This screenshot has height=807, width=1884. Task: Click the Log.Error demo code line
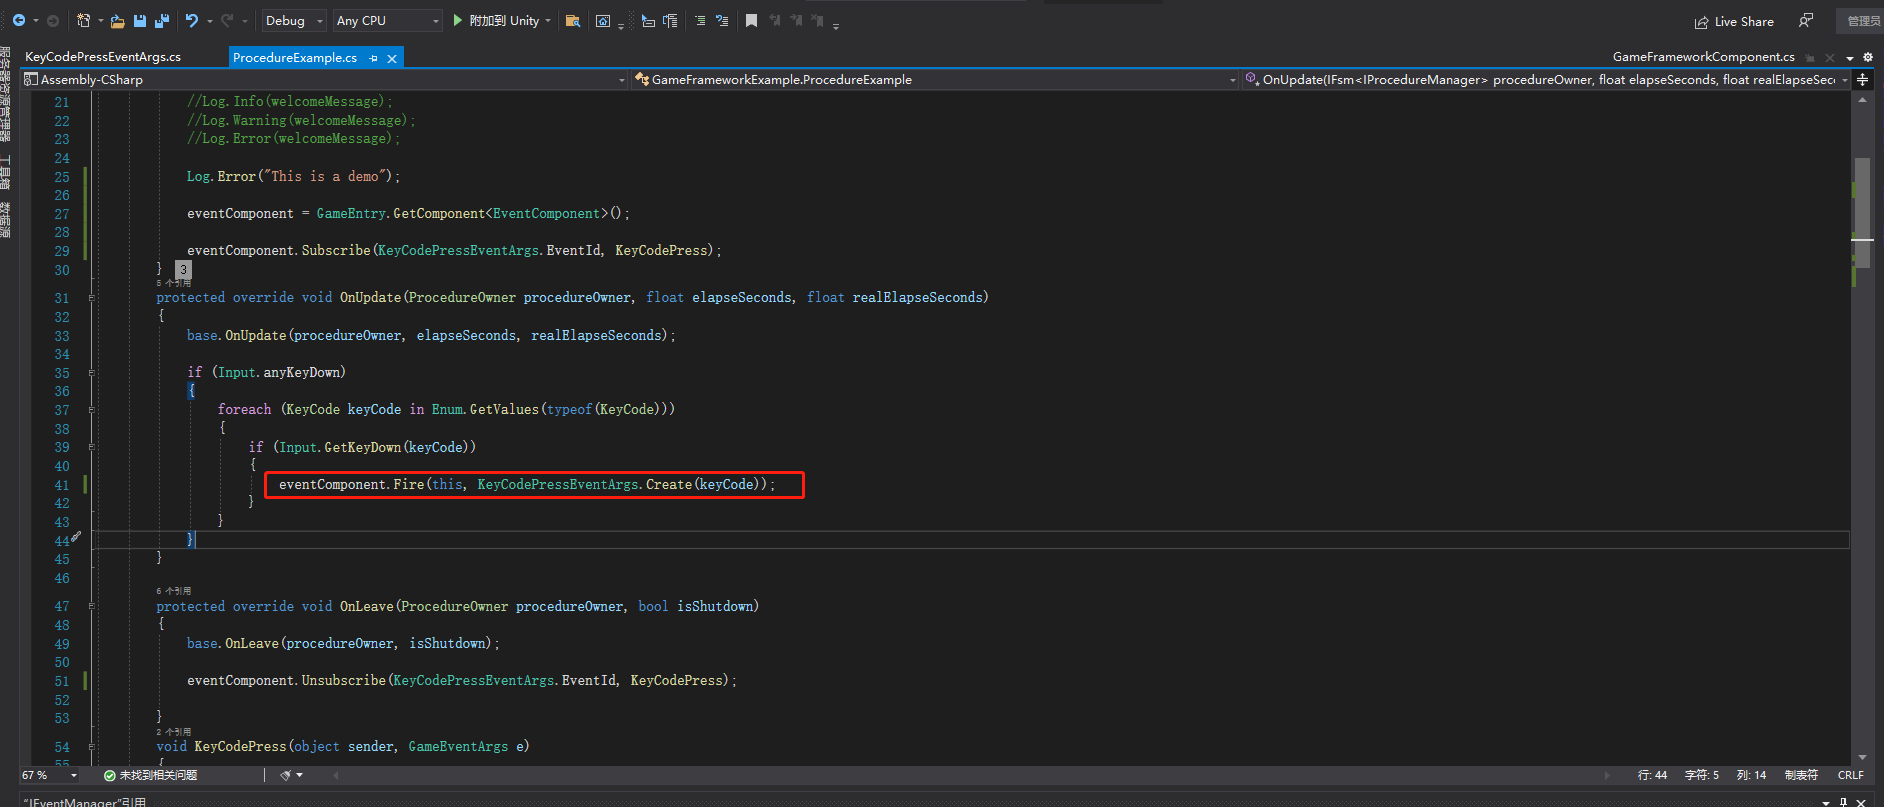(x=293, y=177)
